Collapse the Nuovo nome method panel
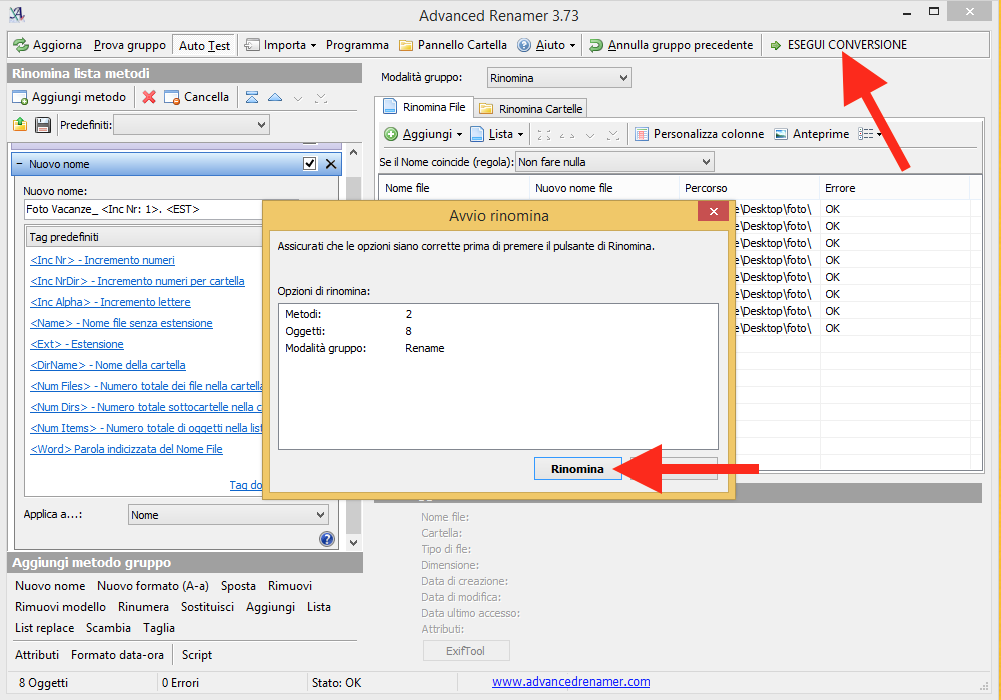The image size is (1001, 700). 19,164
